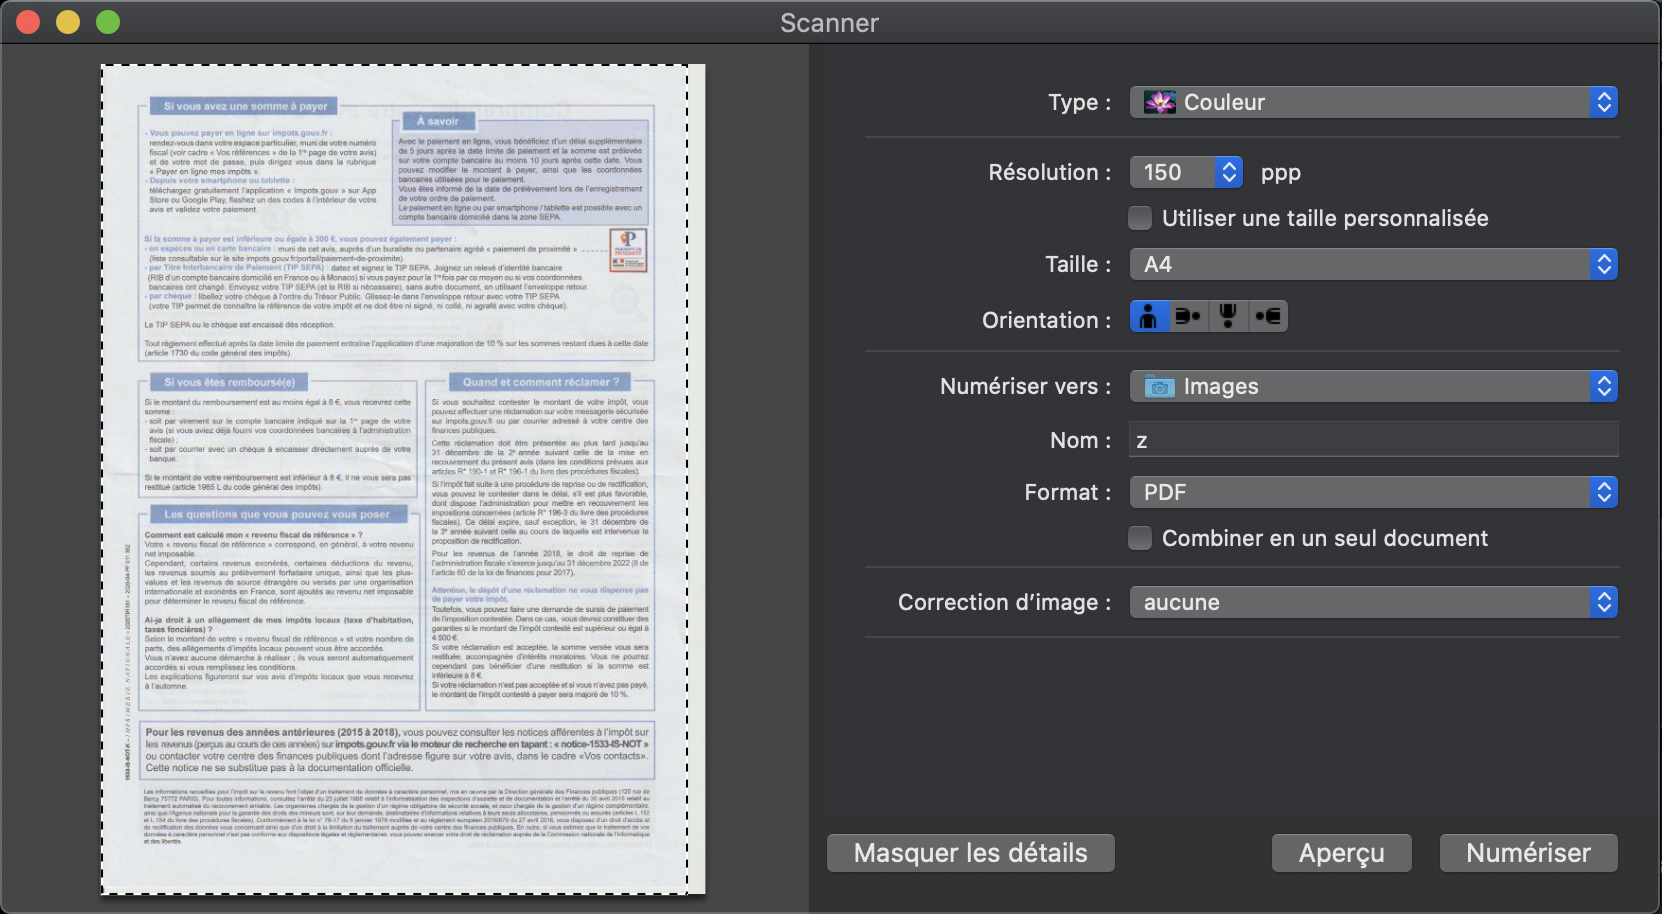The height and width of the screenshot is (914, 1662).
Task: Click the Aperçu button
Action: pyautogui.click(x=1342, y=853)
